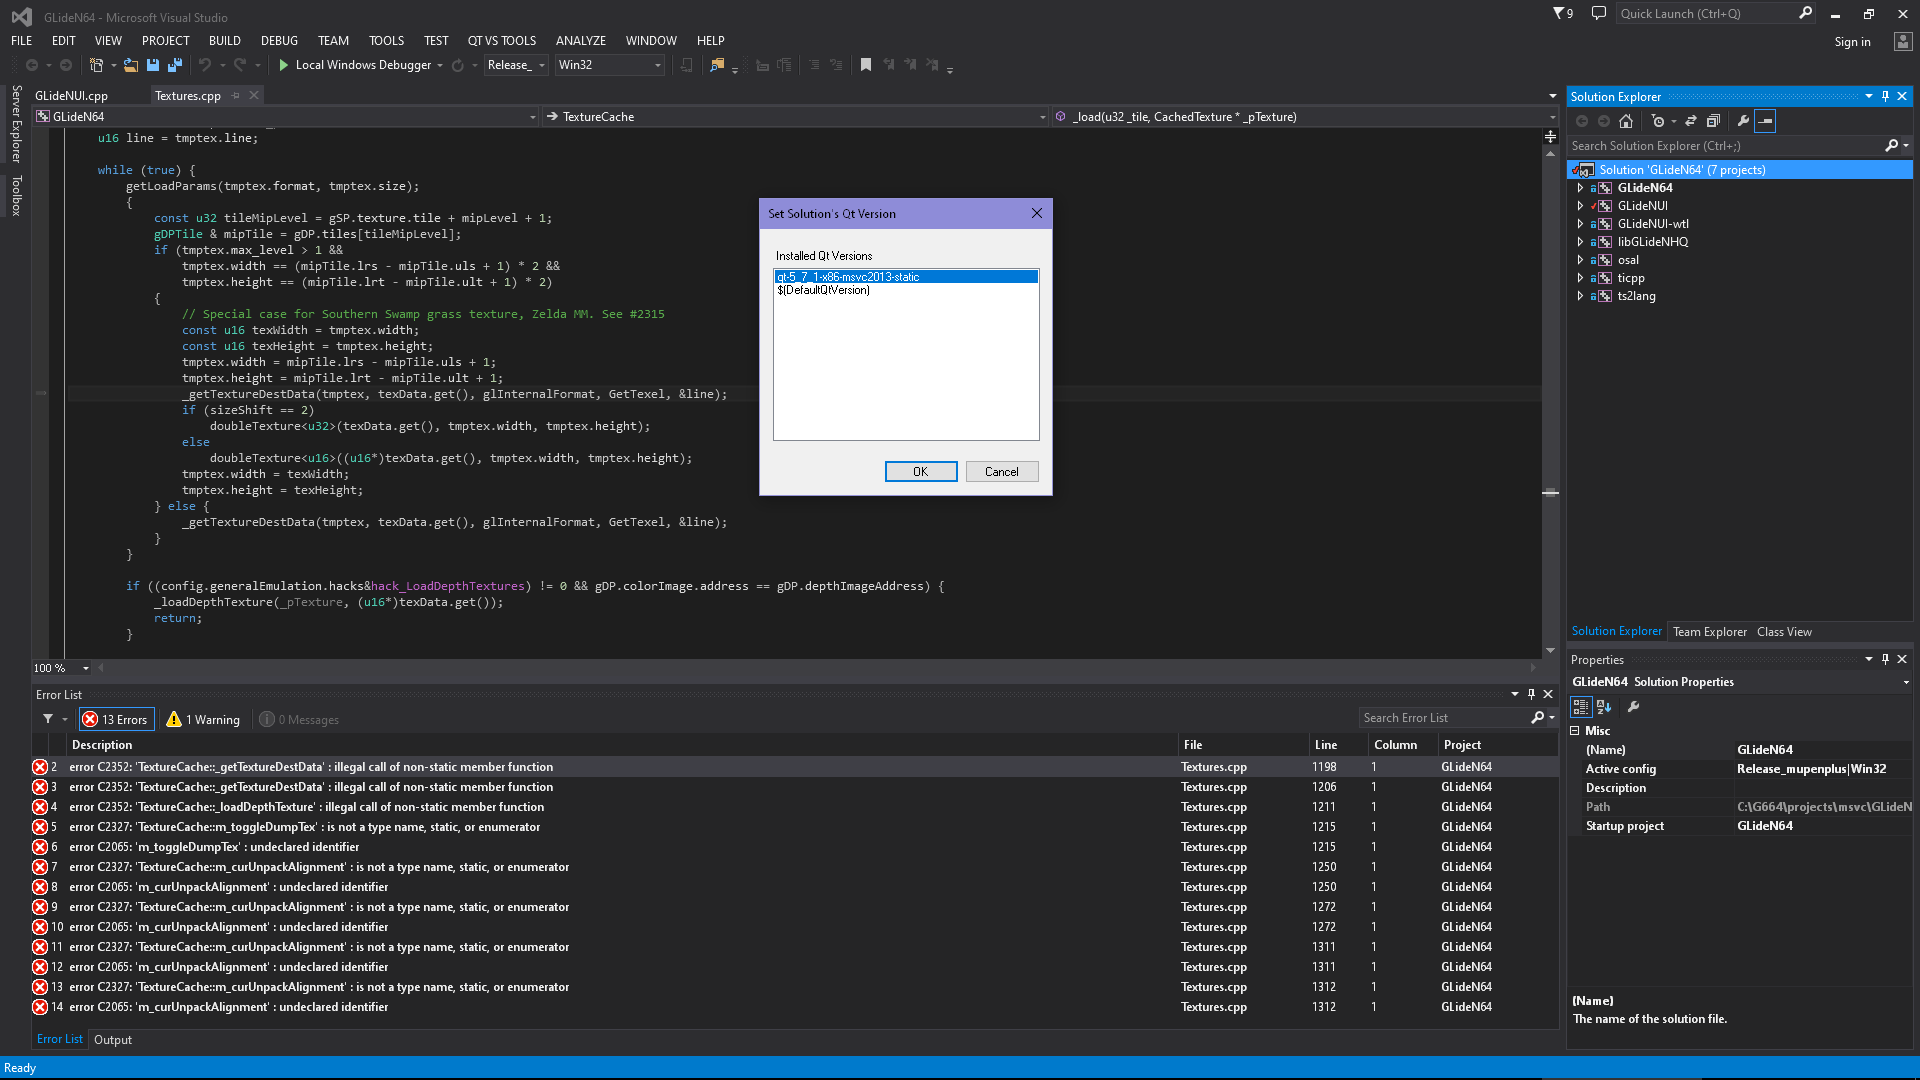
Task: Sync Solution Explorer with active document
Action: tap(1691, 121)
